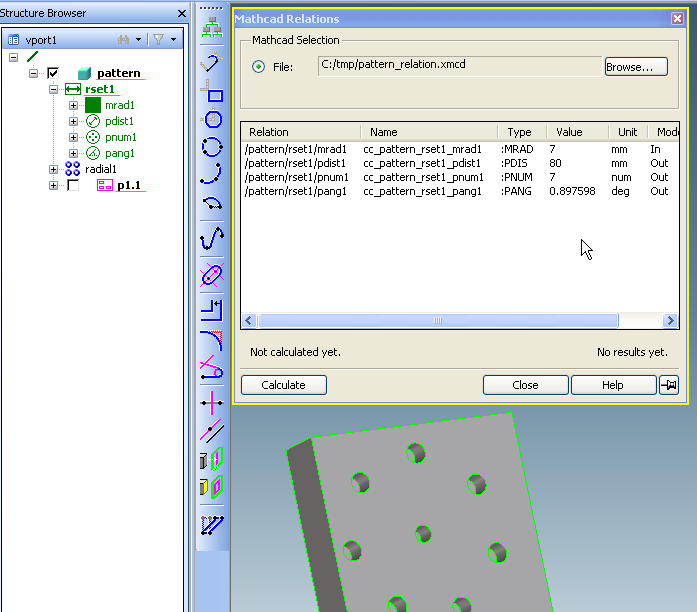Expand the p1.1 node
Viewport: 697px width, 612px height.
coord(53,185)
